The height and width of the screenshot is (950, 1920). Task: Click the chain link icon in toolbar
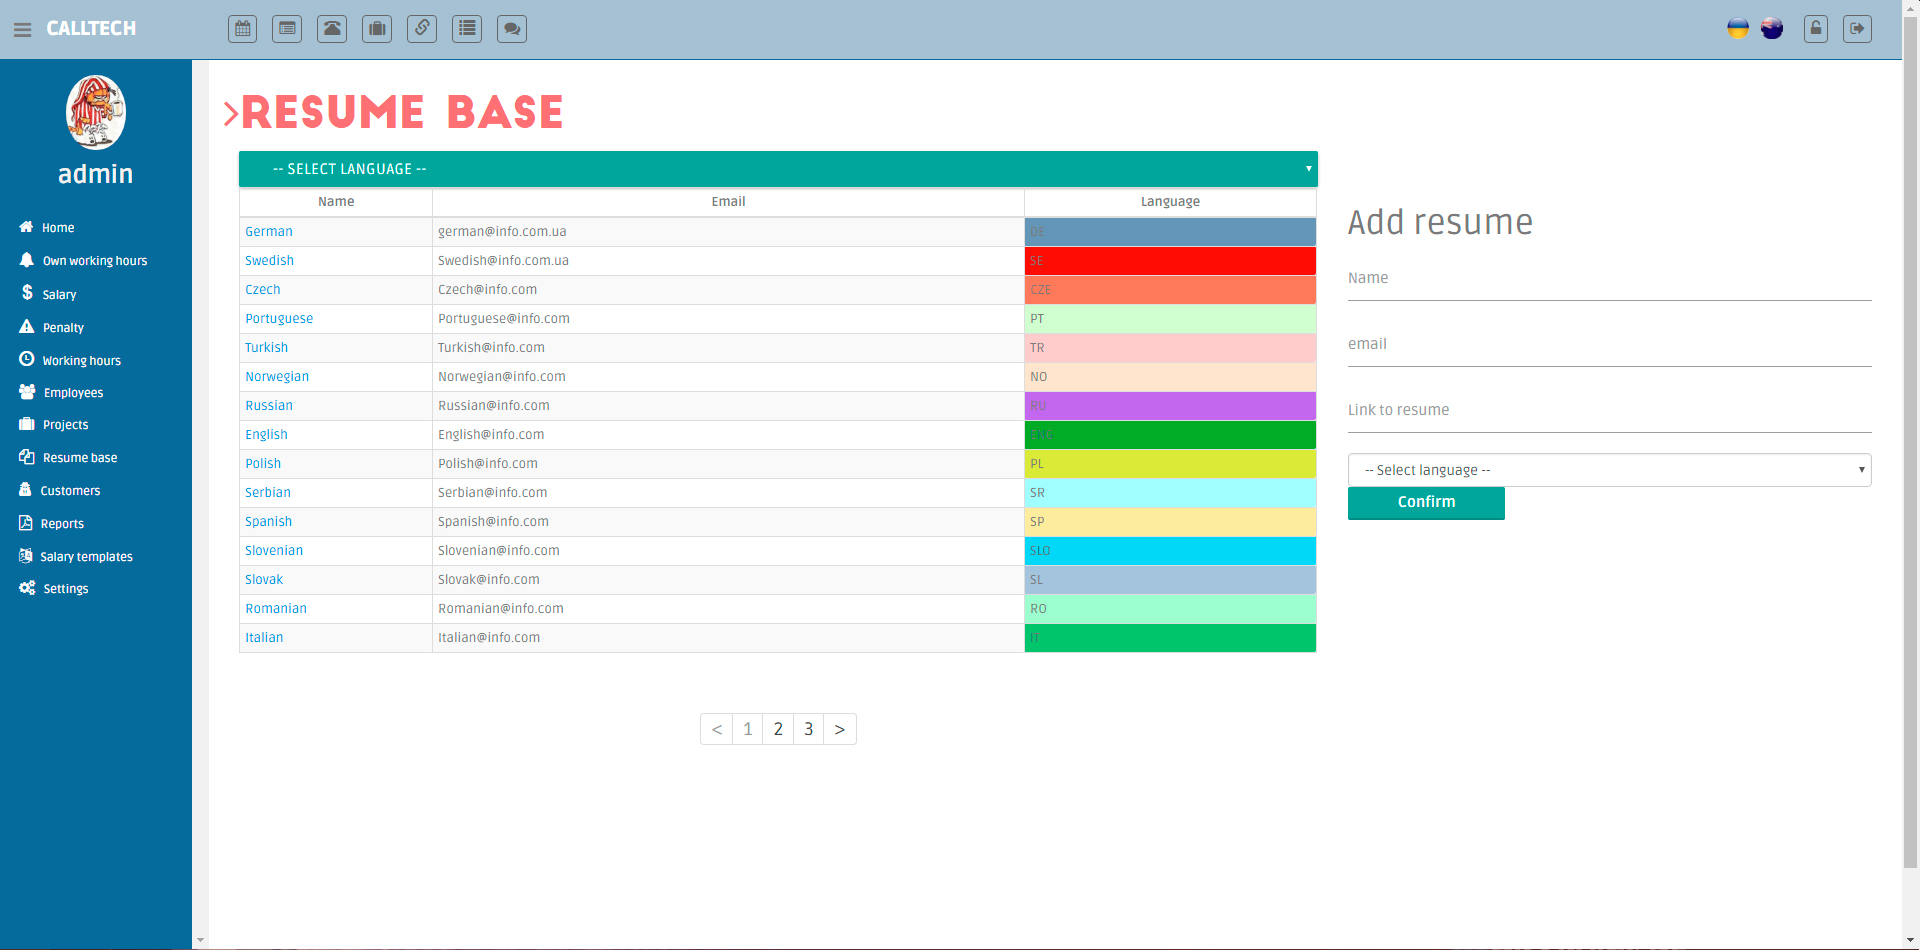[422, 29]
